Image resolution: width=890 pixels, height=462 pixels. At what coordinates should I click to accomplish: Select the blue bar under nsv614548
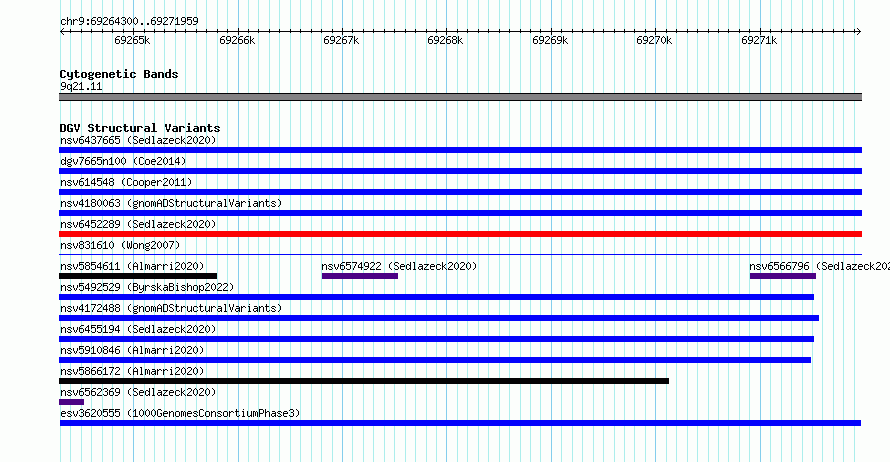point(460,192)
